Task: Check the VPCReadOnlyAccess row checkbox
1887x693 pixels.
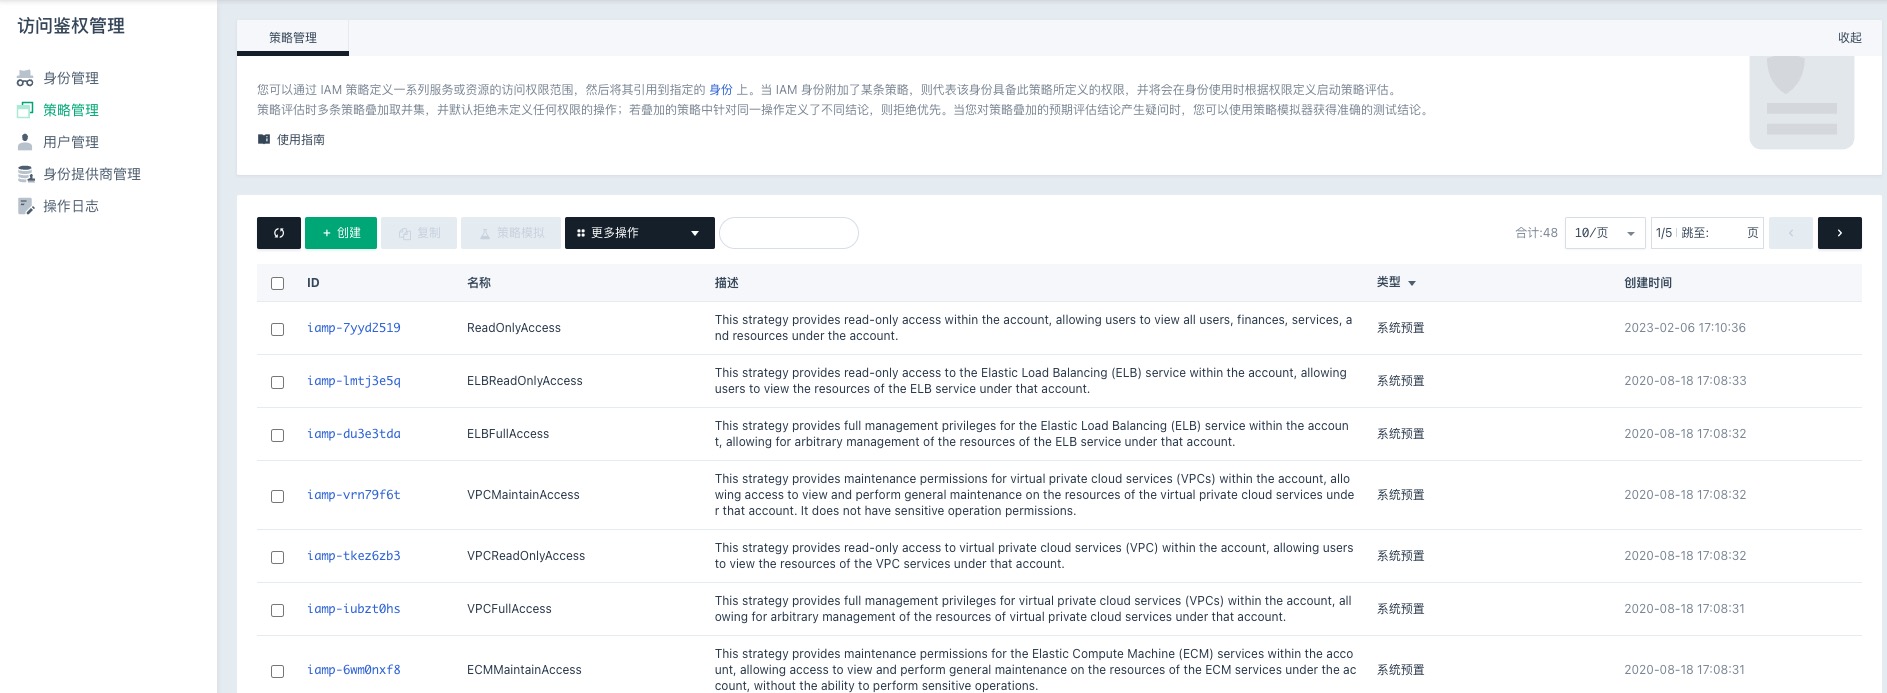Action: (278, 557)
